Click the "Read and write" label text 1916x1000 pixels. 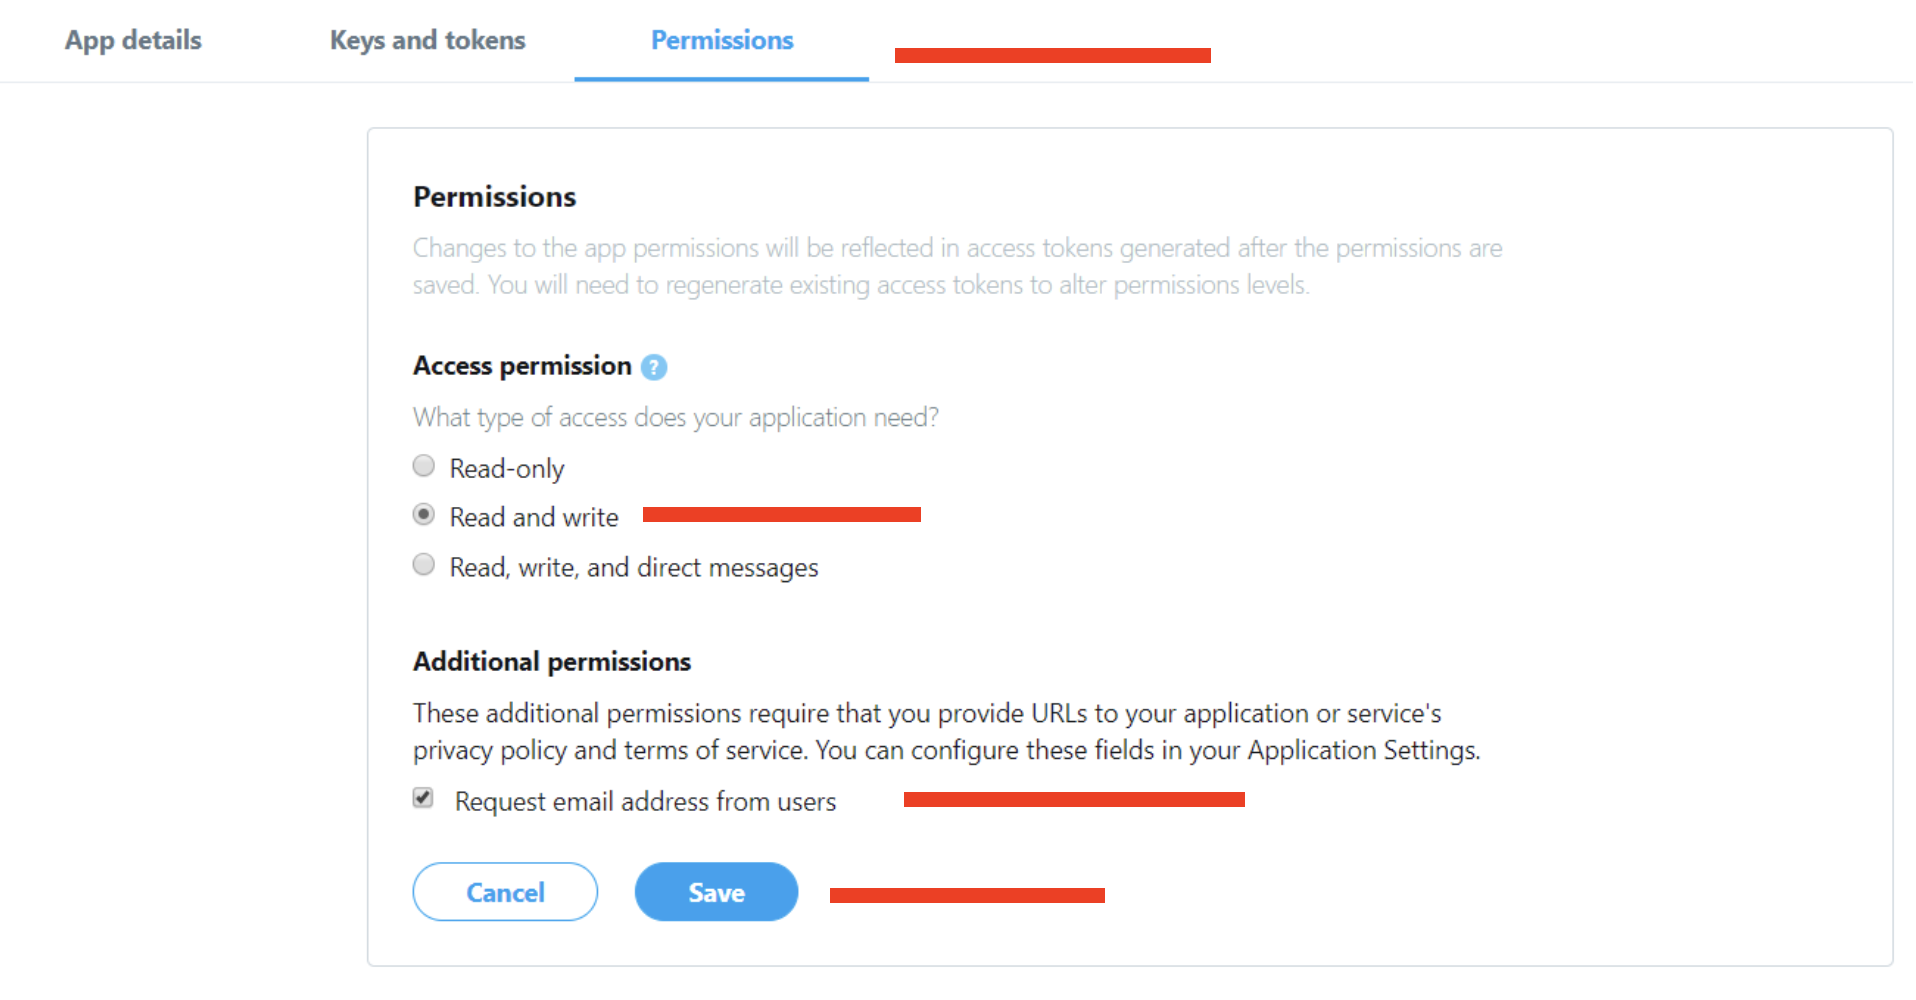pyautogui.click(x=534, y=517)
